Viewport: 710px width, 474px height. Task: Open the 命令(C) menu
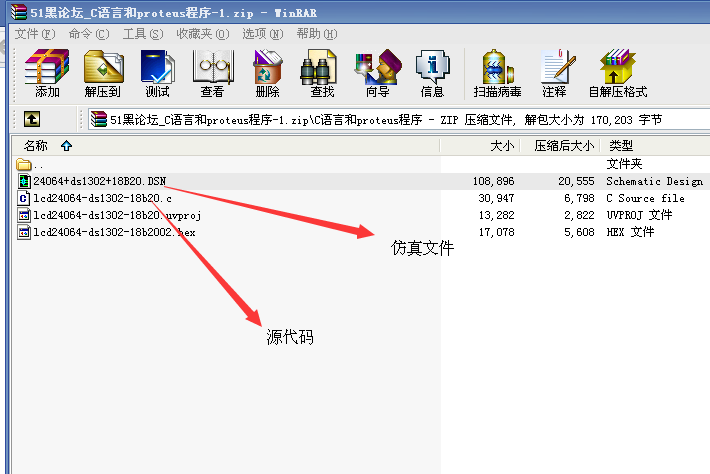coord(89,34)
